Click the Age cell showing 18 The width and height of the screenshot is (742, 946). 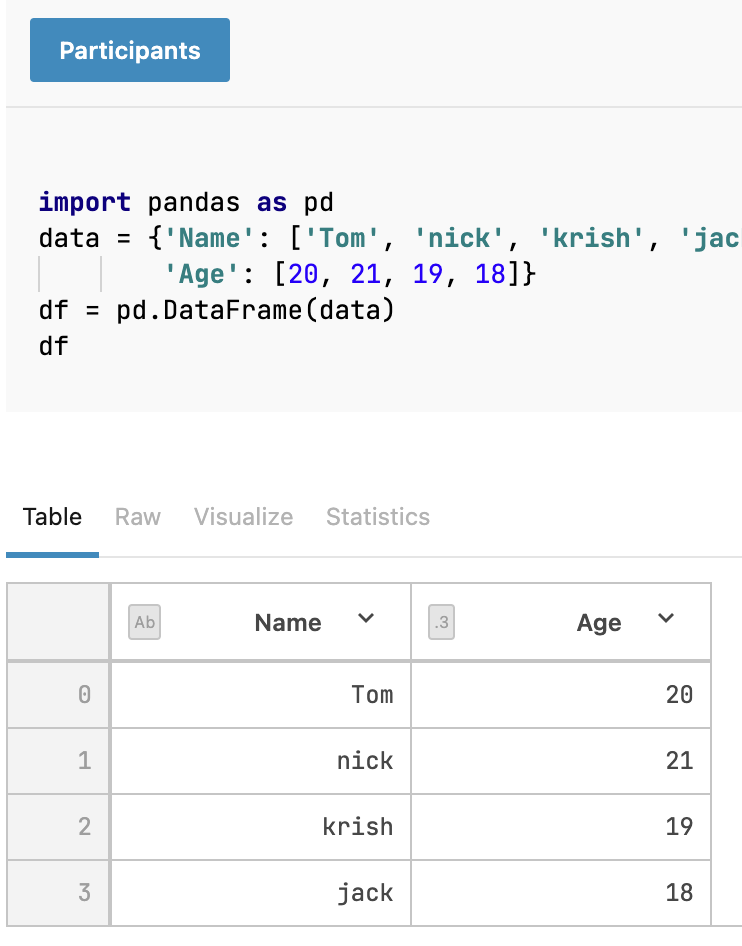[x=679, y=893]
